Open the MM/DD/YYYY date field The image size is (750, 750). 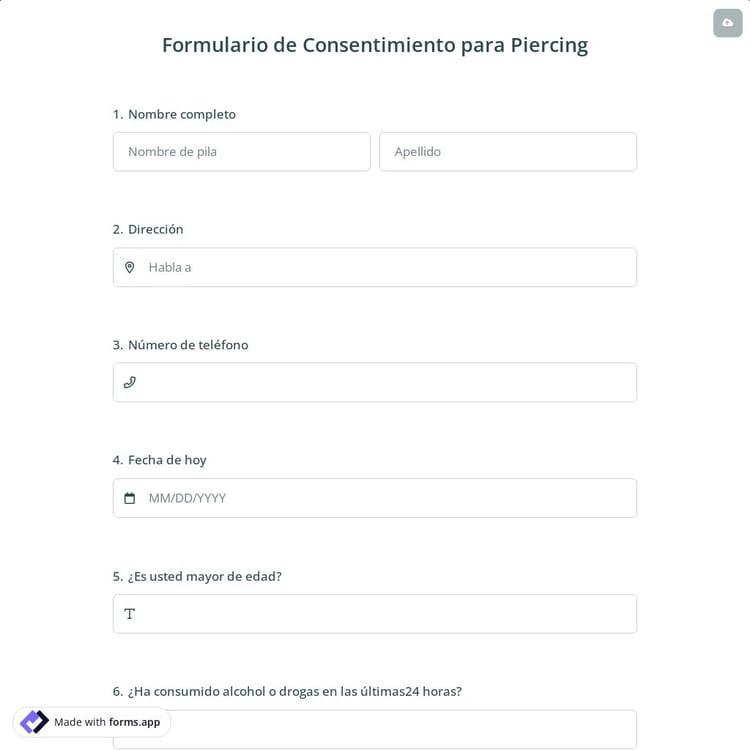385,498
